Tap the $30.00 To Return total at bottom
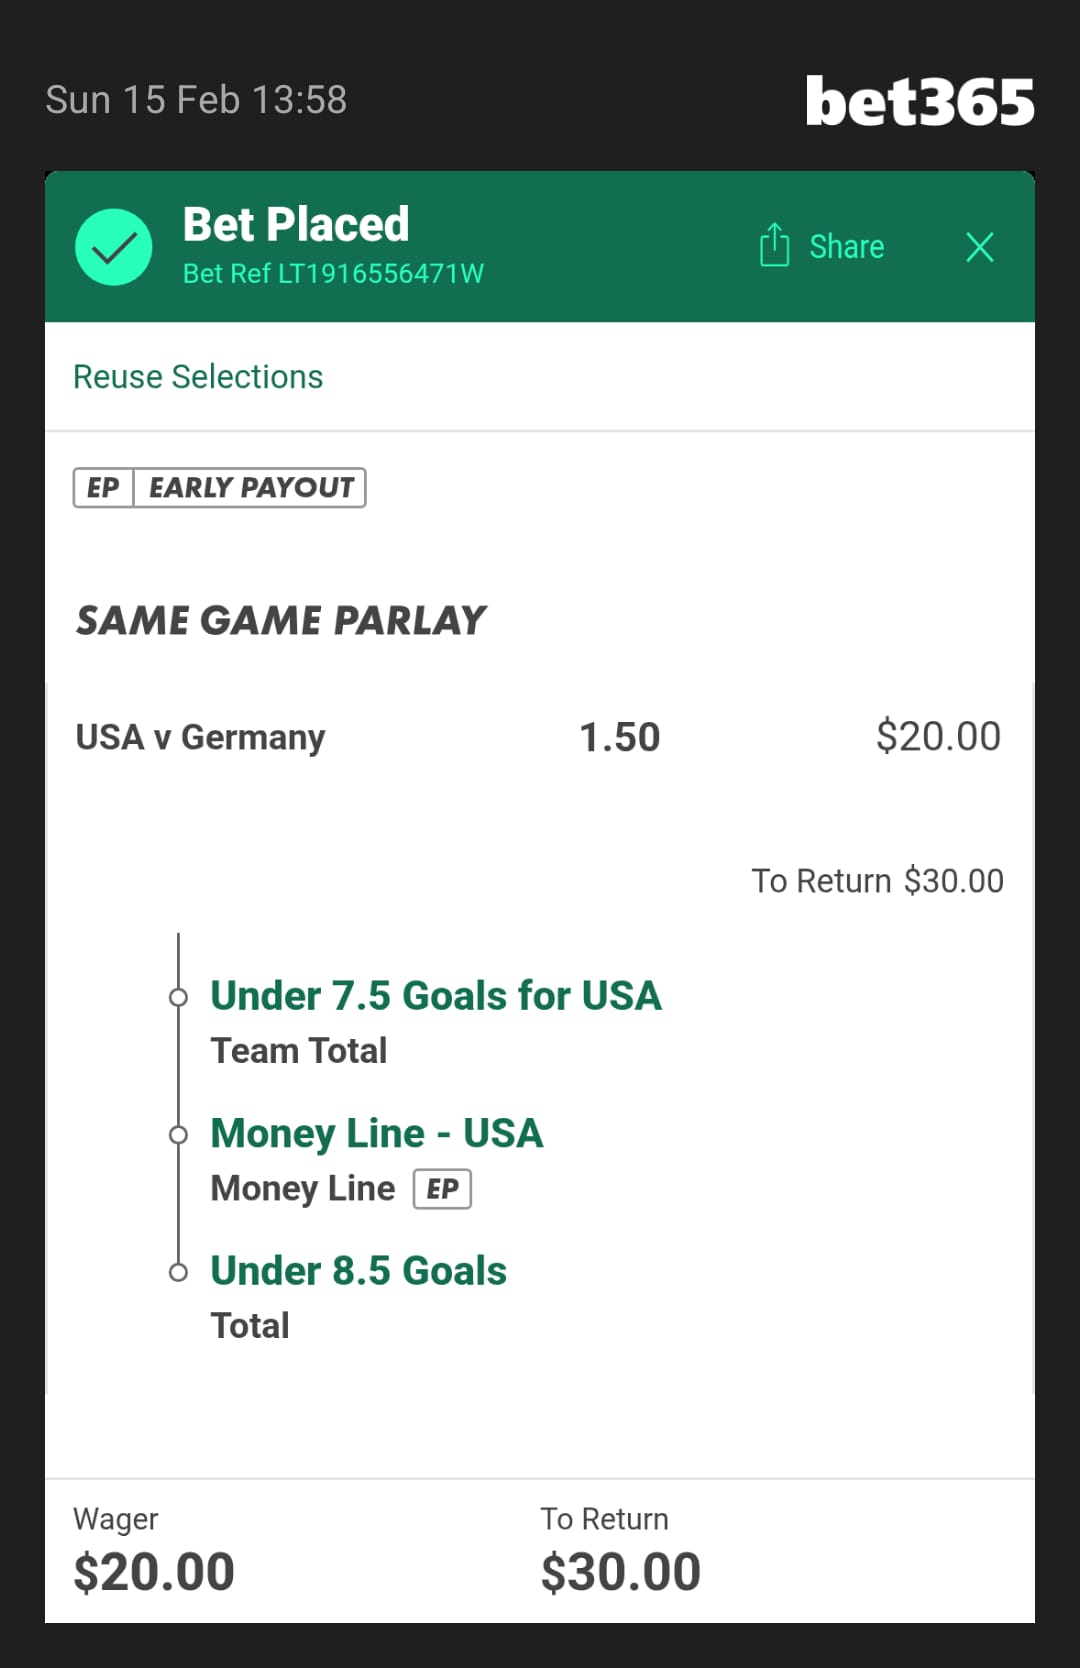 pyautogui.click(x=621, y=1572)
